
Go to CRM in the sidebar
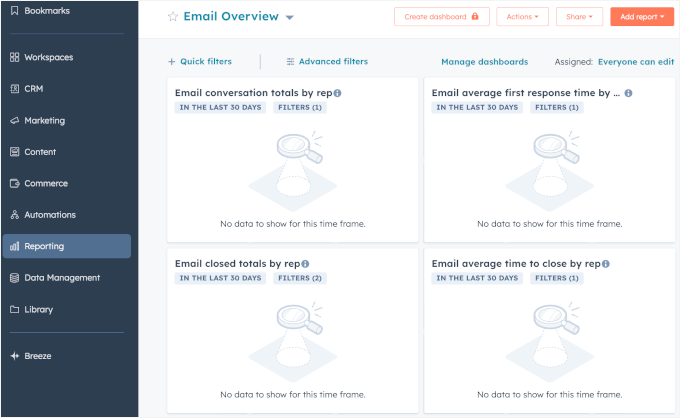pyautogui.click(x=34, y=89)
